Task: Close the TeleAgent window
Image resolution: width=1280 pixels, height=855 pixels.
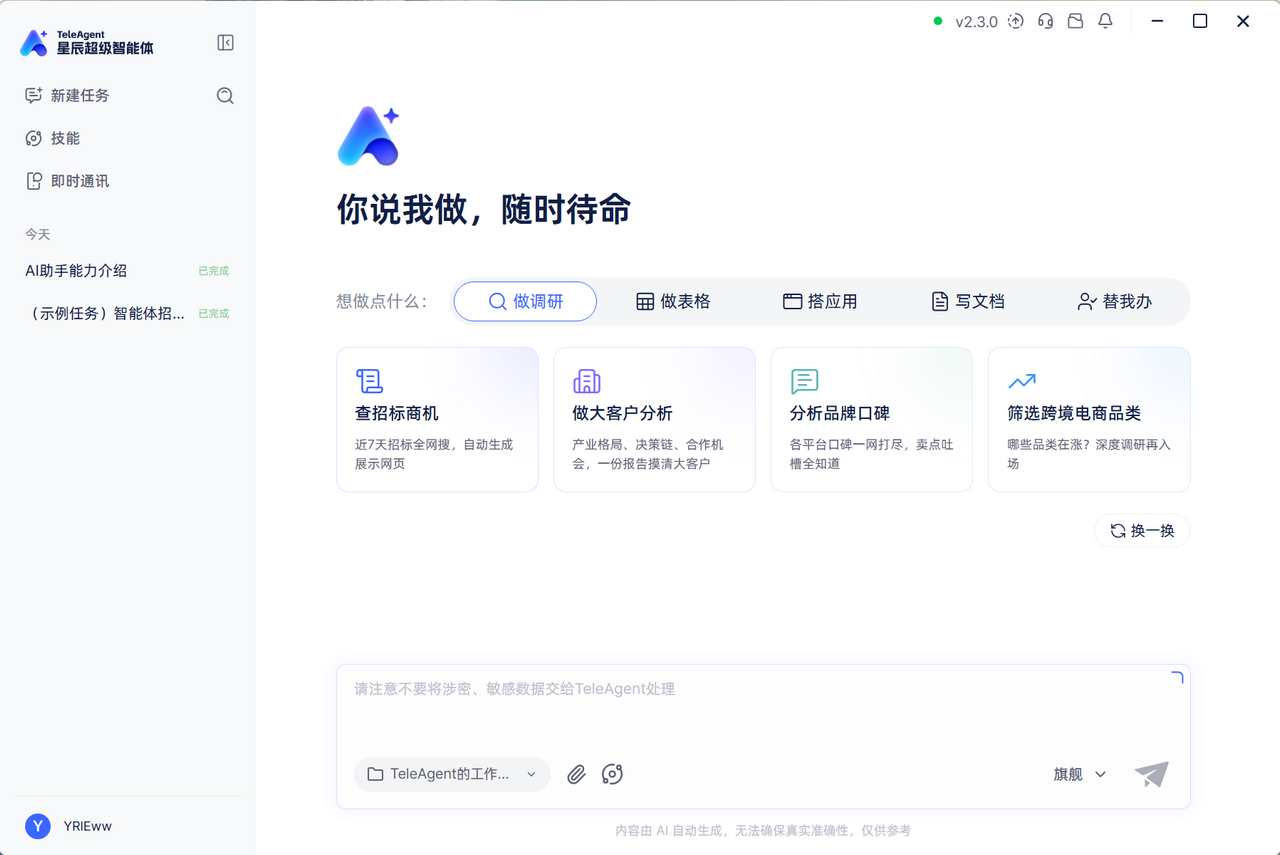Action: (1243, 21)
